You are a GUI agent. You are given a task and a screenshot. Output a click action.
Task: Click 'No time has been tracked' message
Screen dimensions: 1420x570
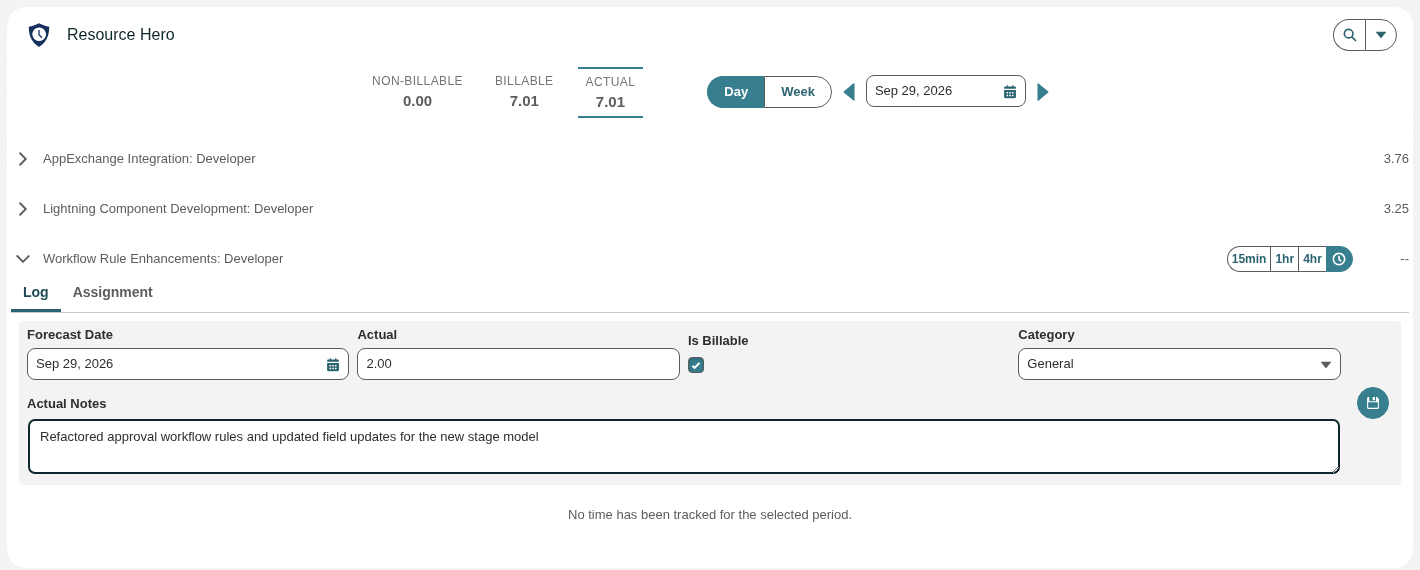pyautogui.click(x=710, y=515)
